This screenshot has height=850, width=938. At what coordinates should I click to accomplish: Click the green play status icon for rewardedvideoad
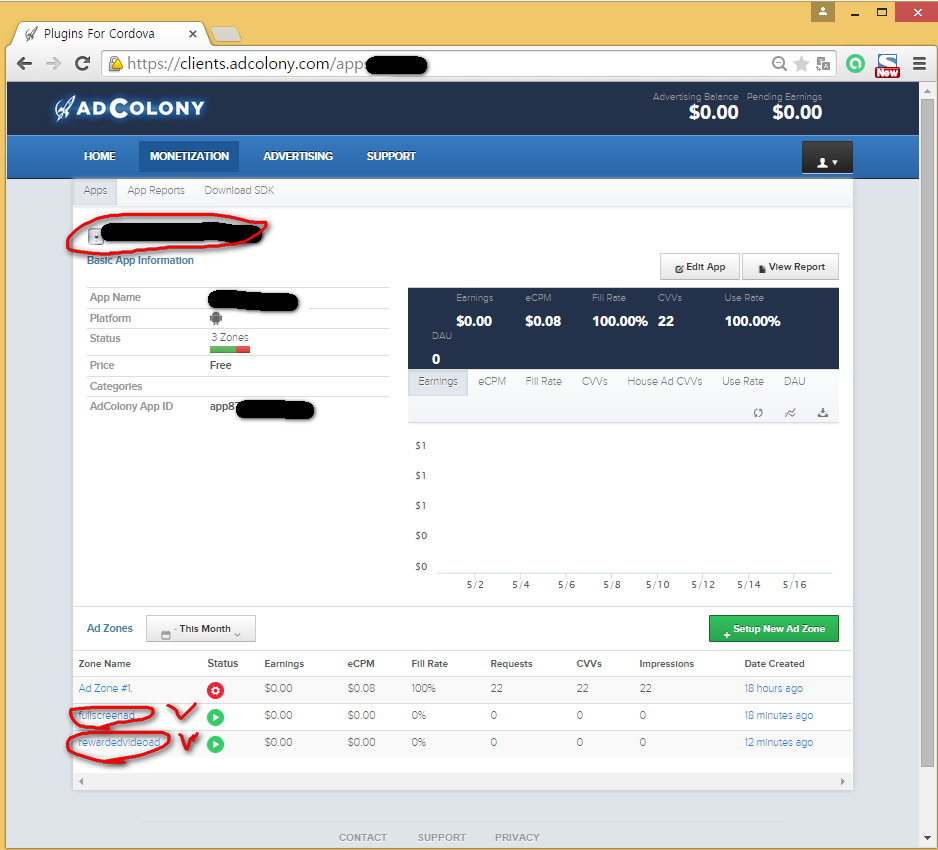pos(215,744)
